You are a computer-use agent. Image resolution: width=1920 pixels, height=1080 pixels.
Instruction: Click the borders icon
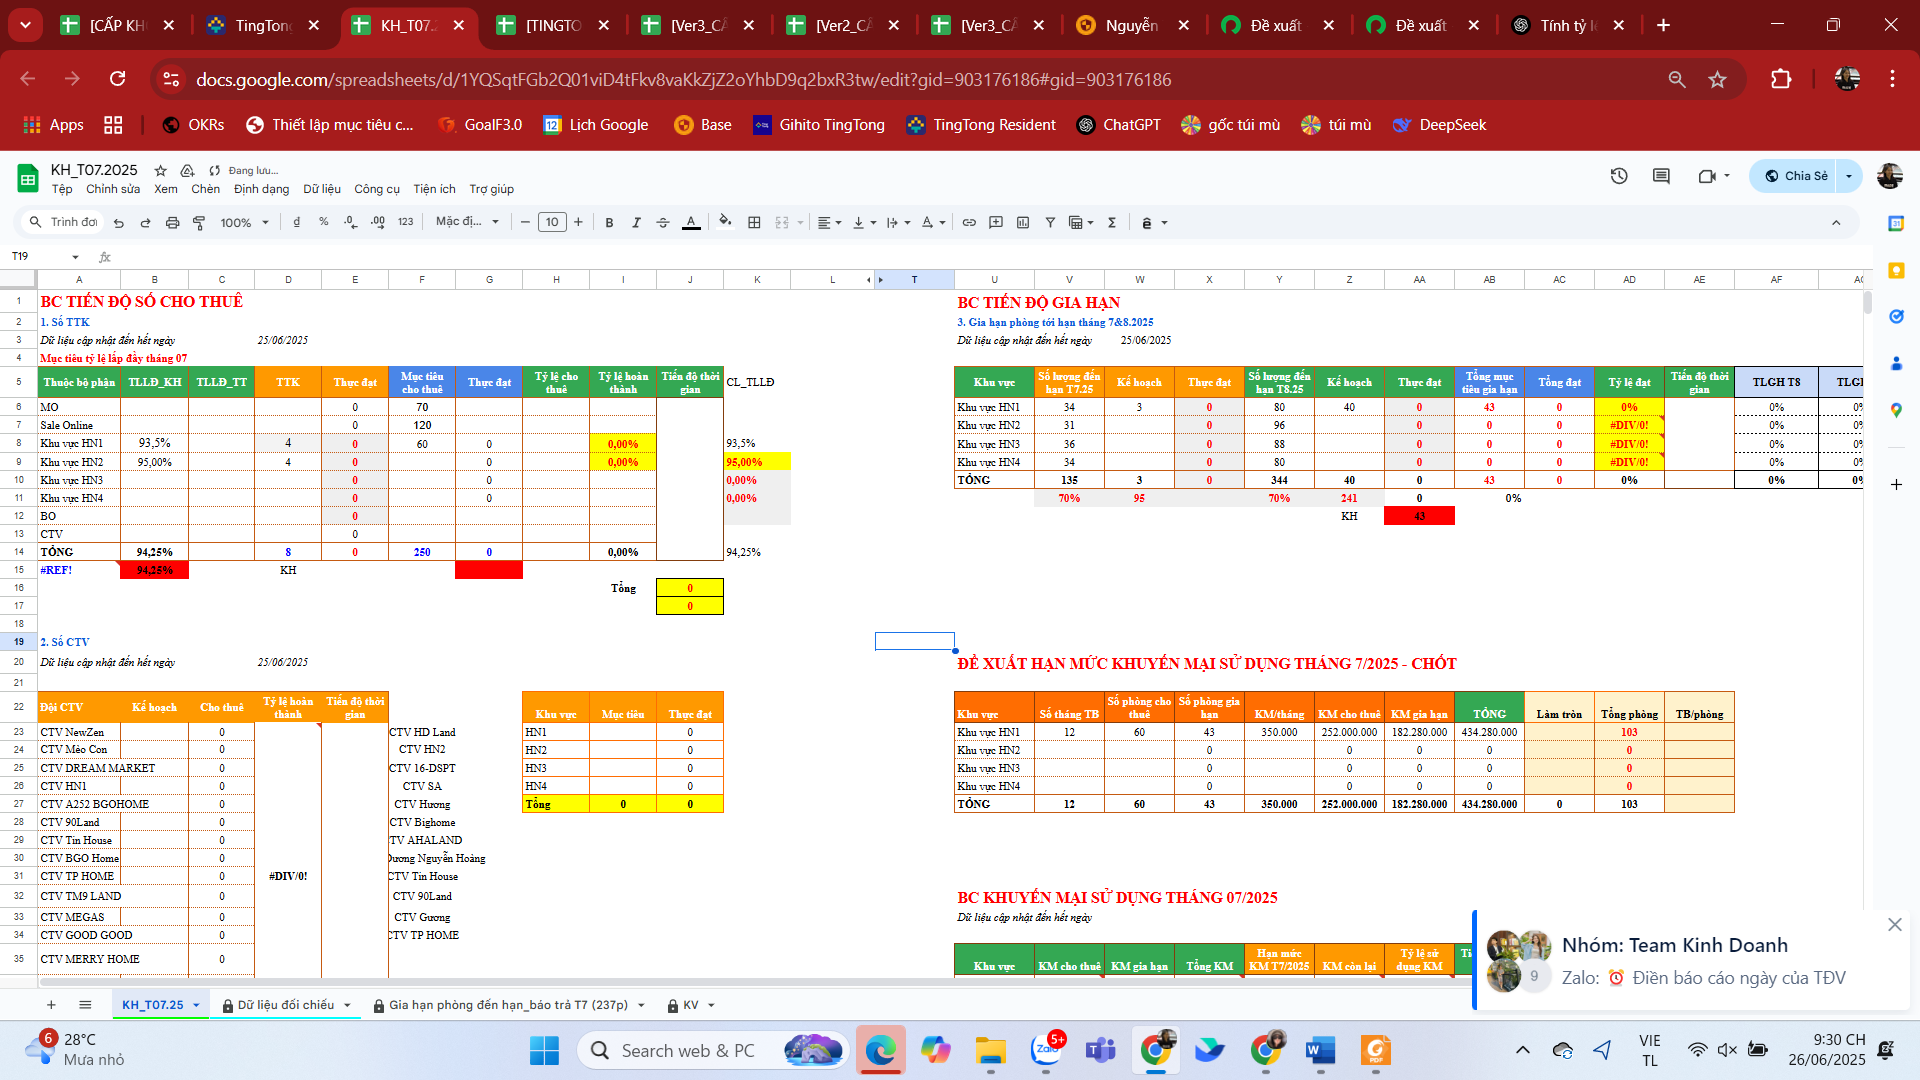point(754,222)
